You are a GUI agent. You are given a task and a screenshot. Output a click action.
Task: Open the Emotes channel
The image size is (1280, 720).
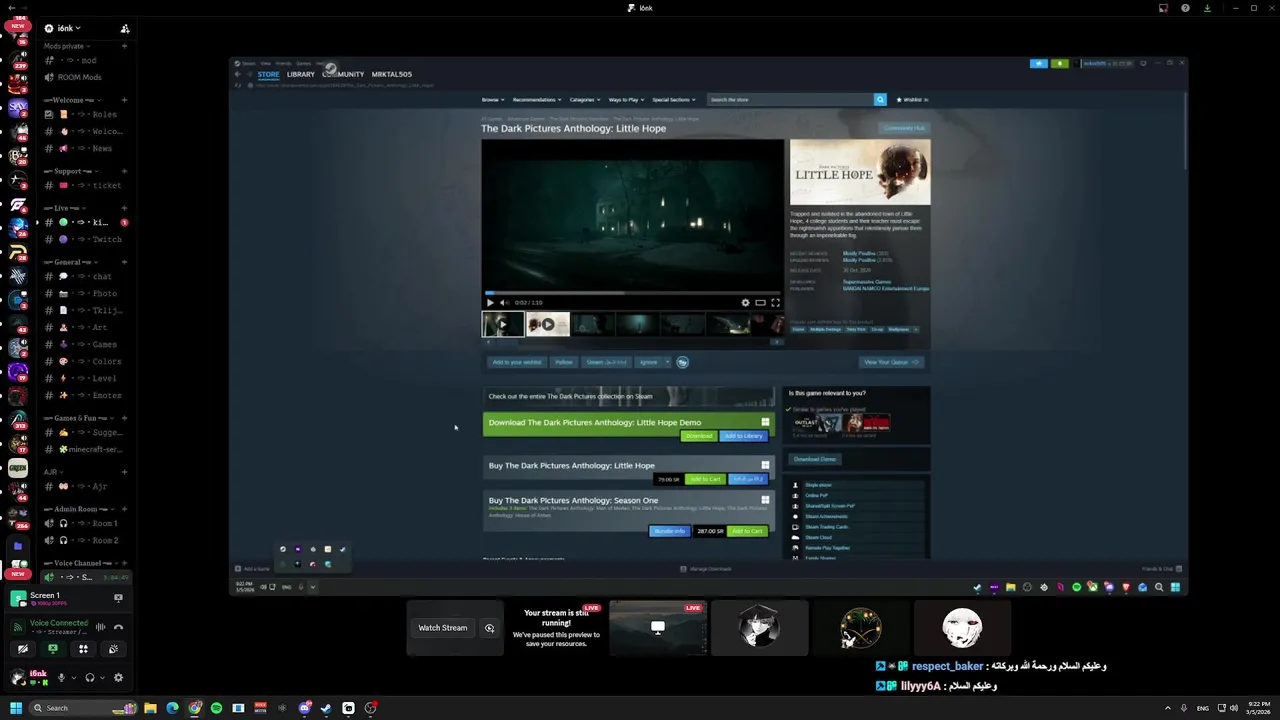pos(87,395)
